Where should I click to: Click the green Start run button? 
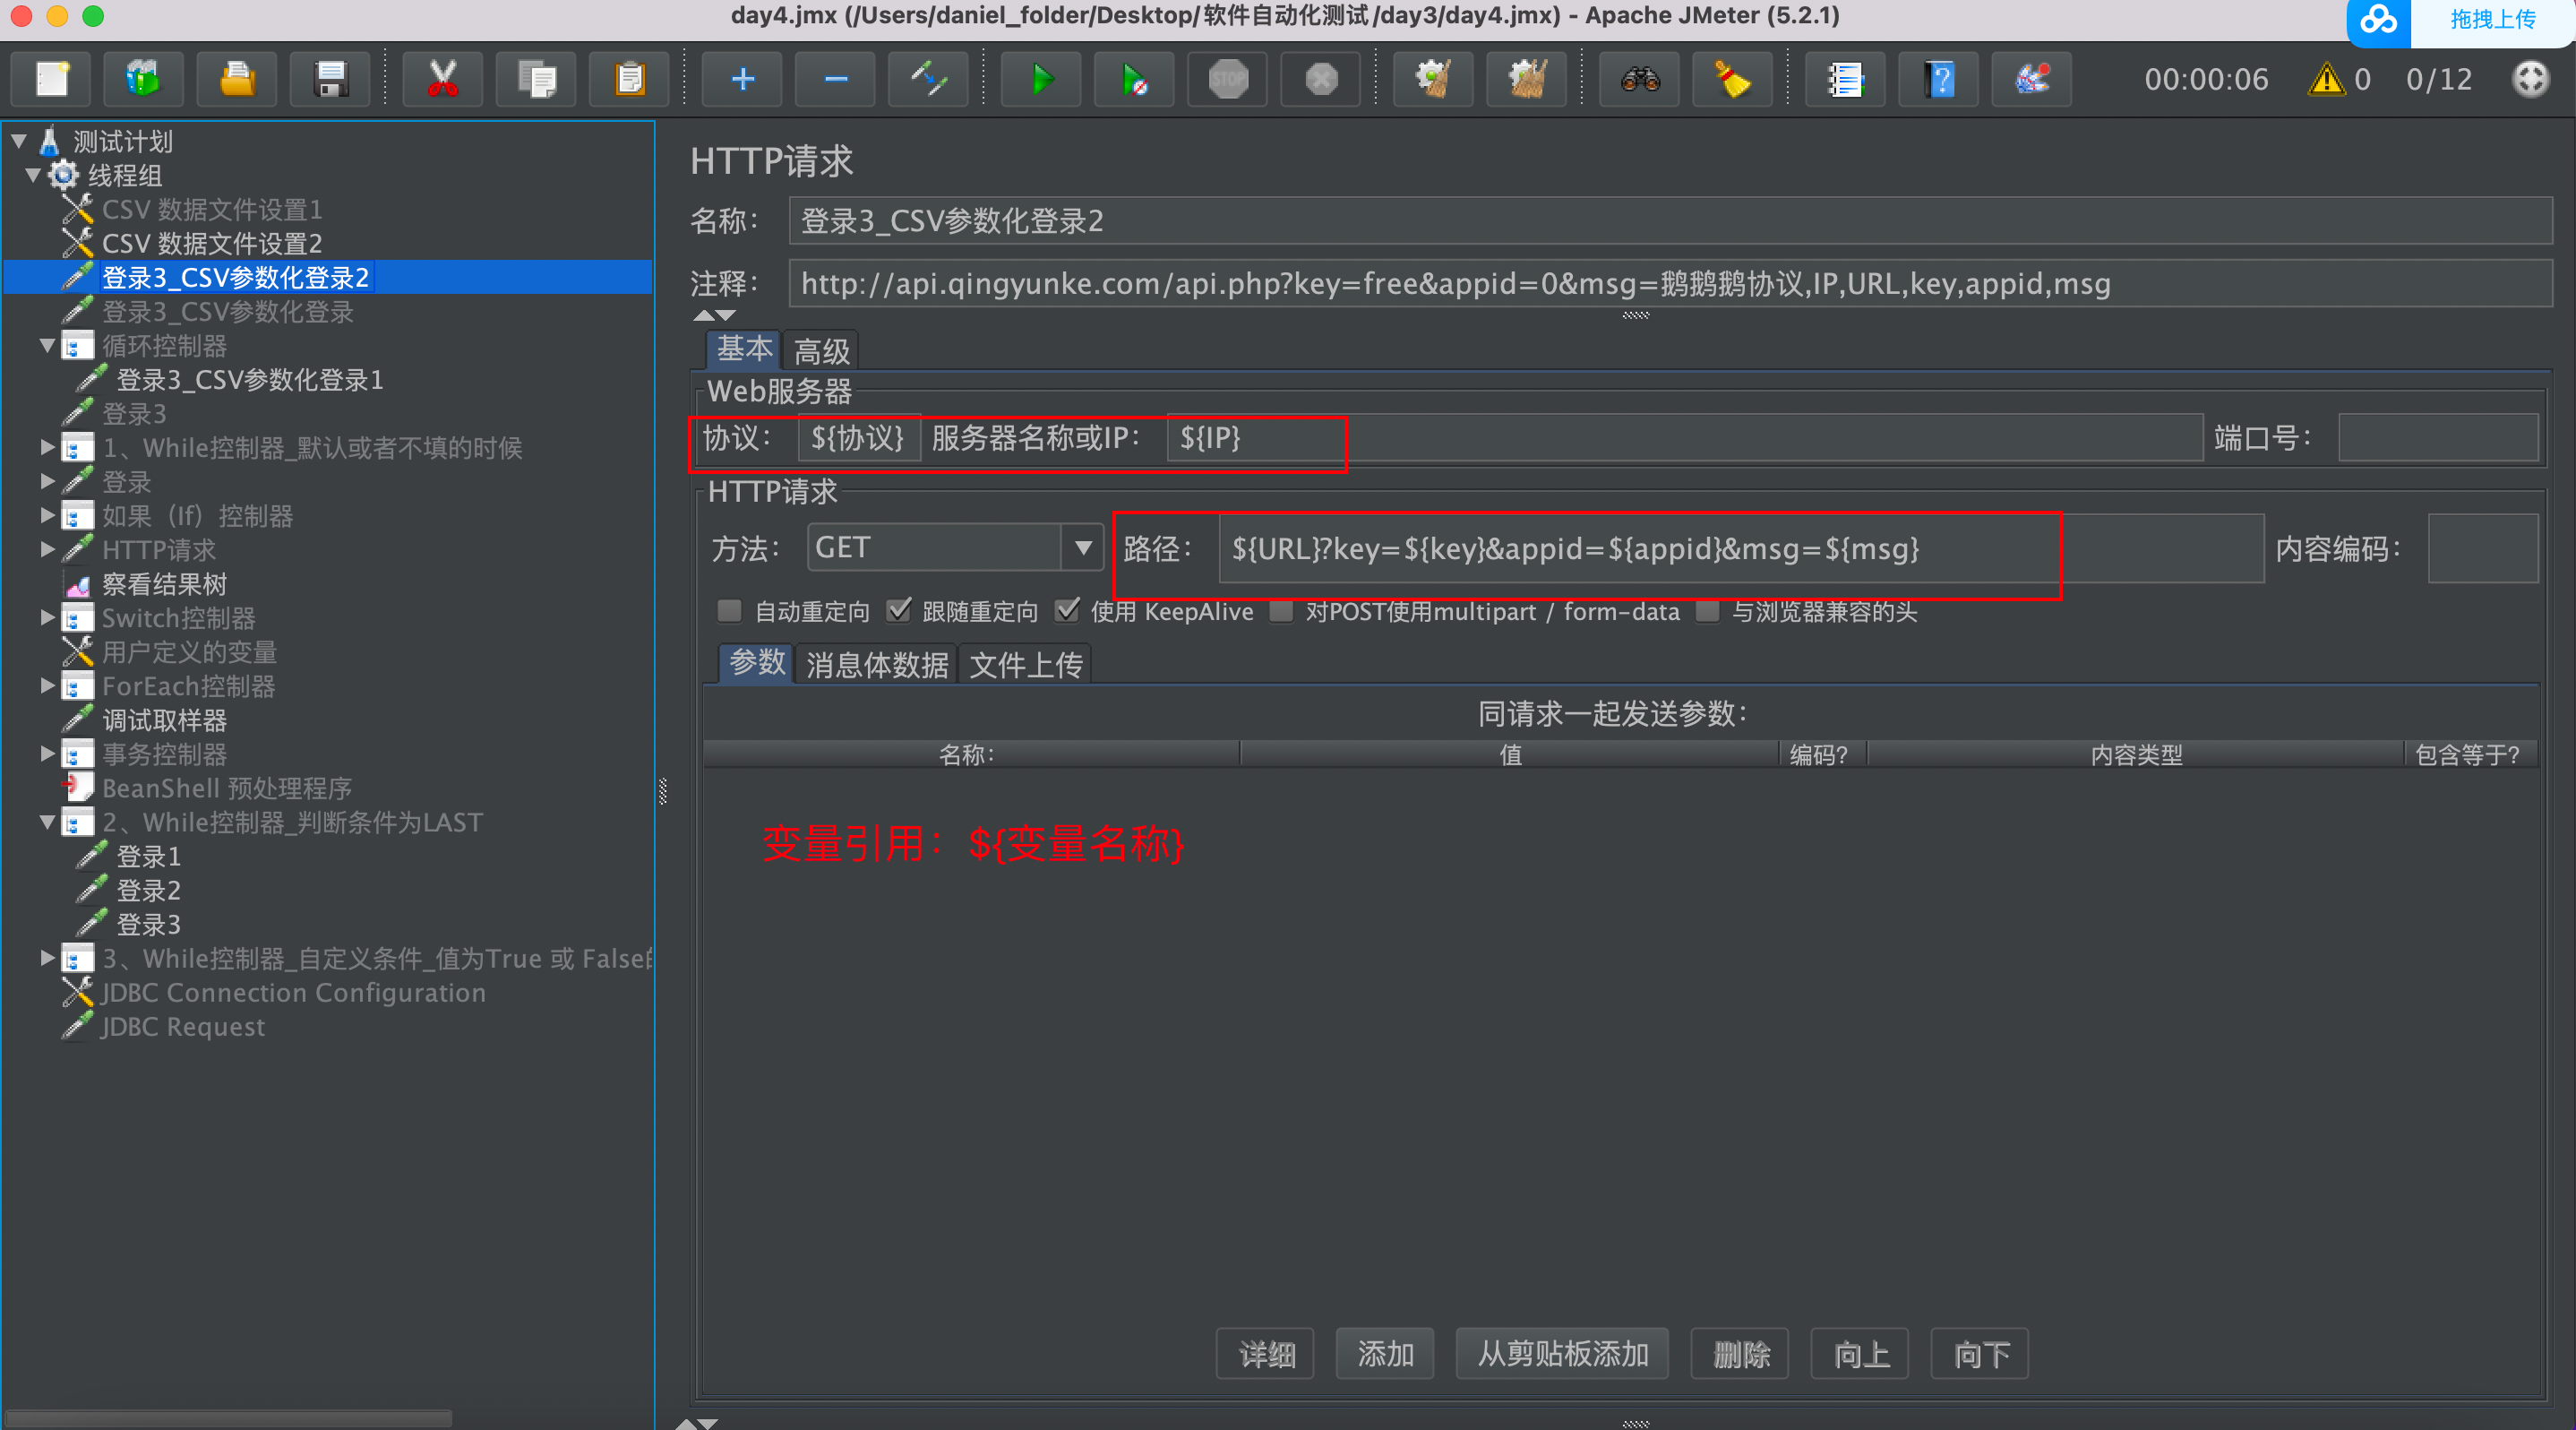(1041, 79)
